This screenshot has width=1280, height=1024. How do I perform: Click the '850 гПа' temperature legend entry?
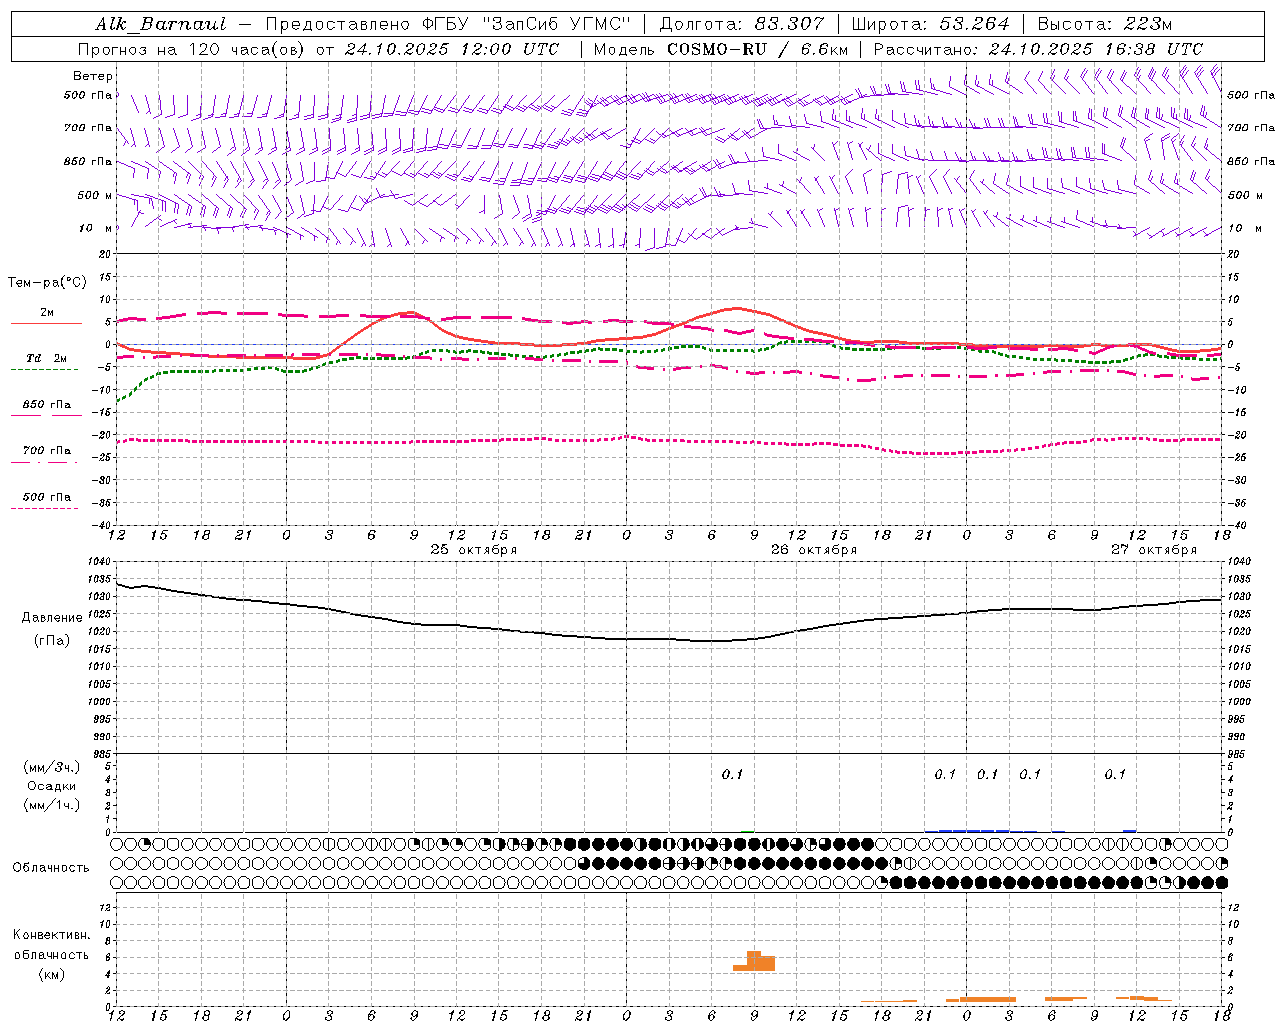47,405
